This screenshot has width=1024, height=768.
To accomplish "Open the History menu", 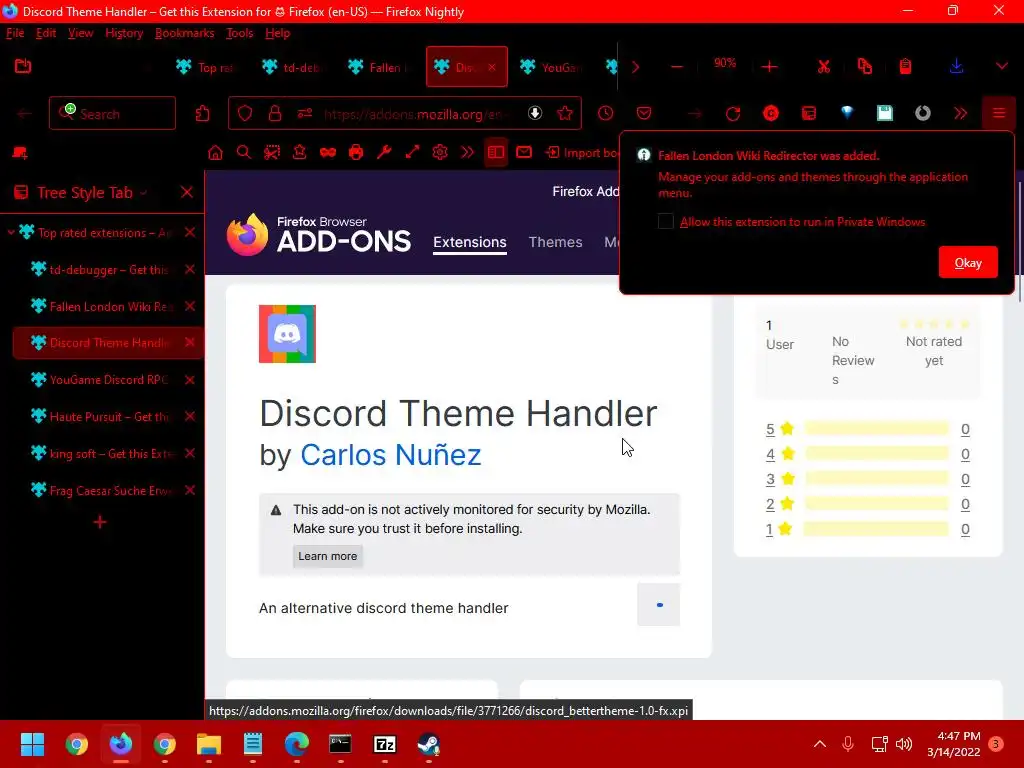I will [124, 33].
